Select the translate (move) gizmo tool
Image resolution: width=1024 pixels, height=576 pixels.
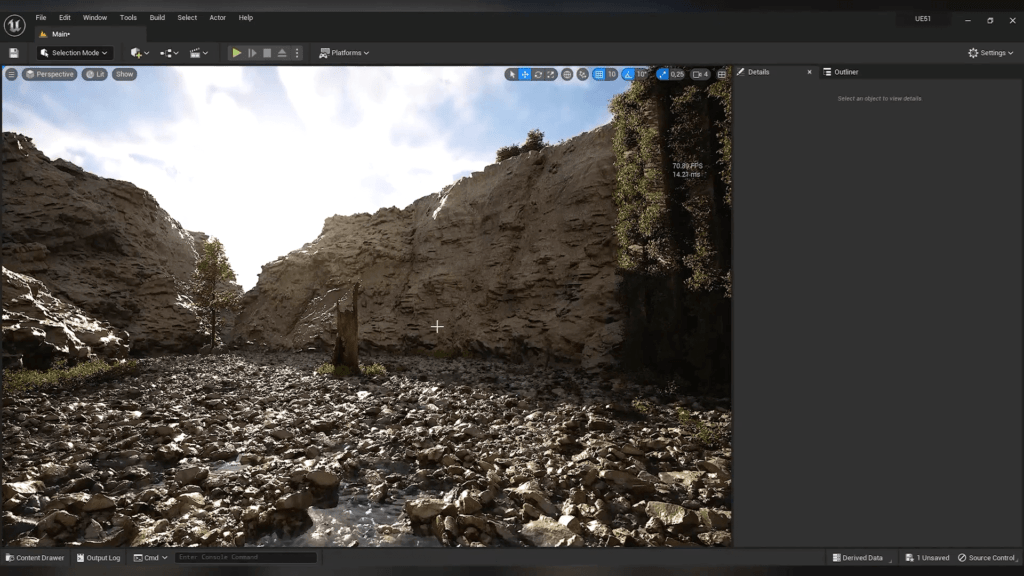coord(525,74)
